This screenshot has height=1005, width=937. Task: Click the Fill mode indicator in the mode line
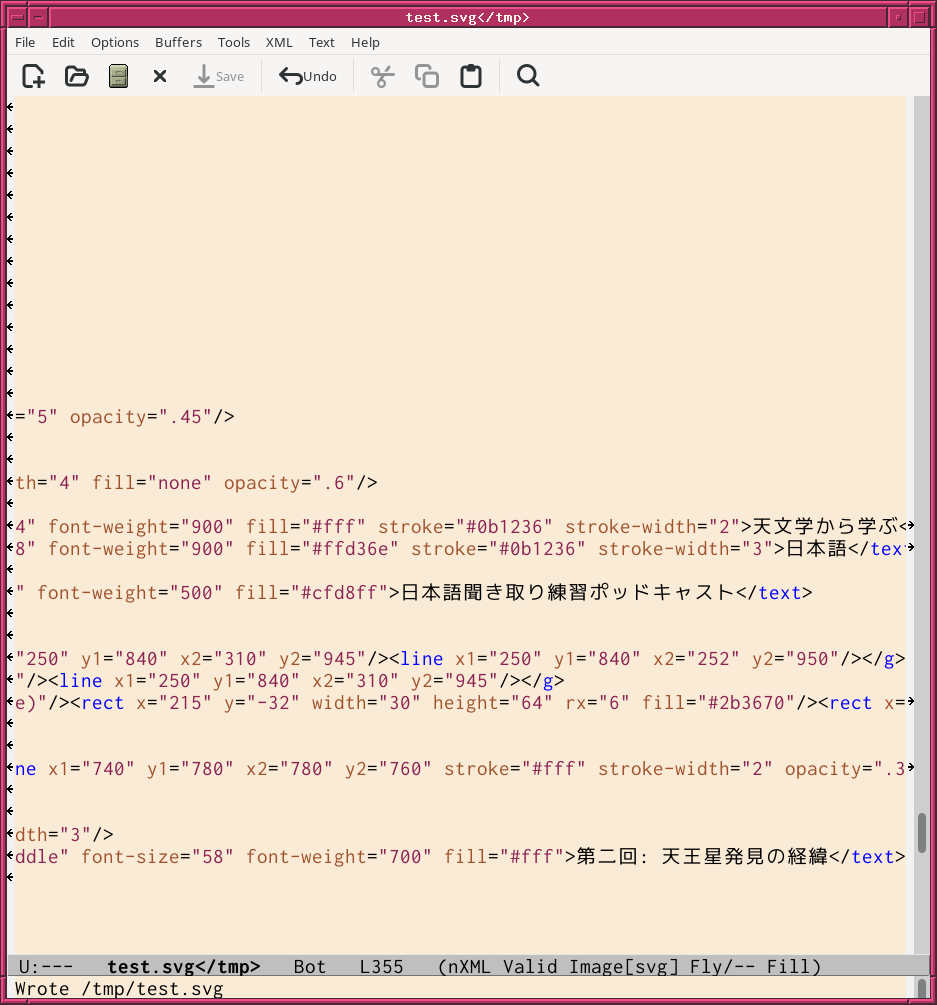[x=789, y=967]
